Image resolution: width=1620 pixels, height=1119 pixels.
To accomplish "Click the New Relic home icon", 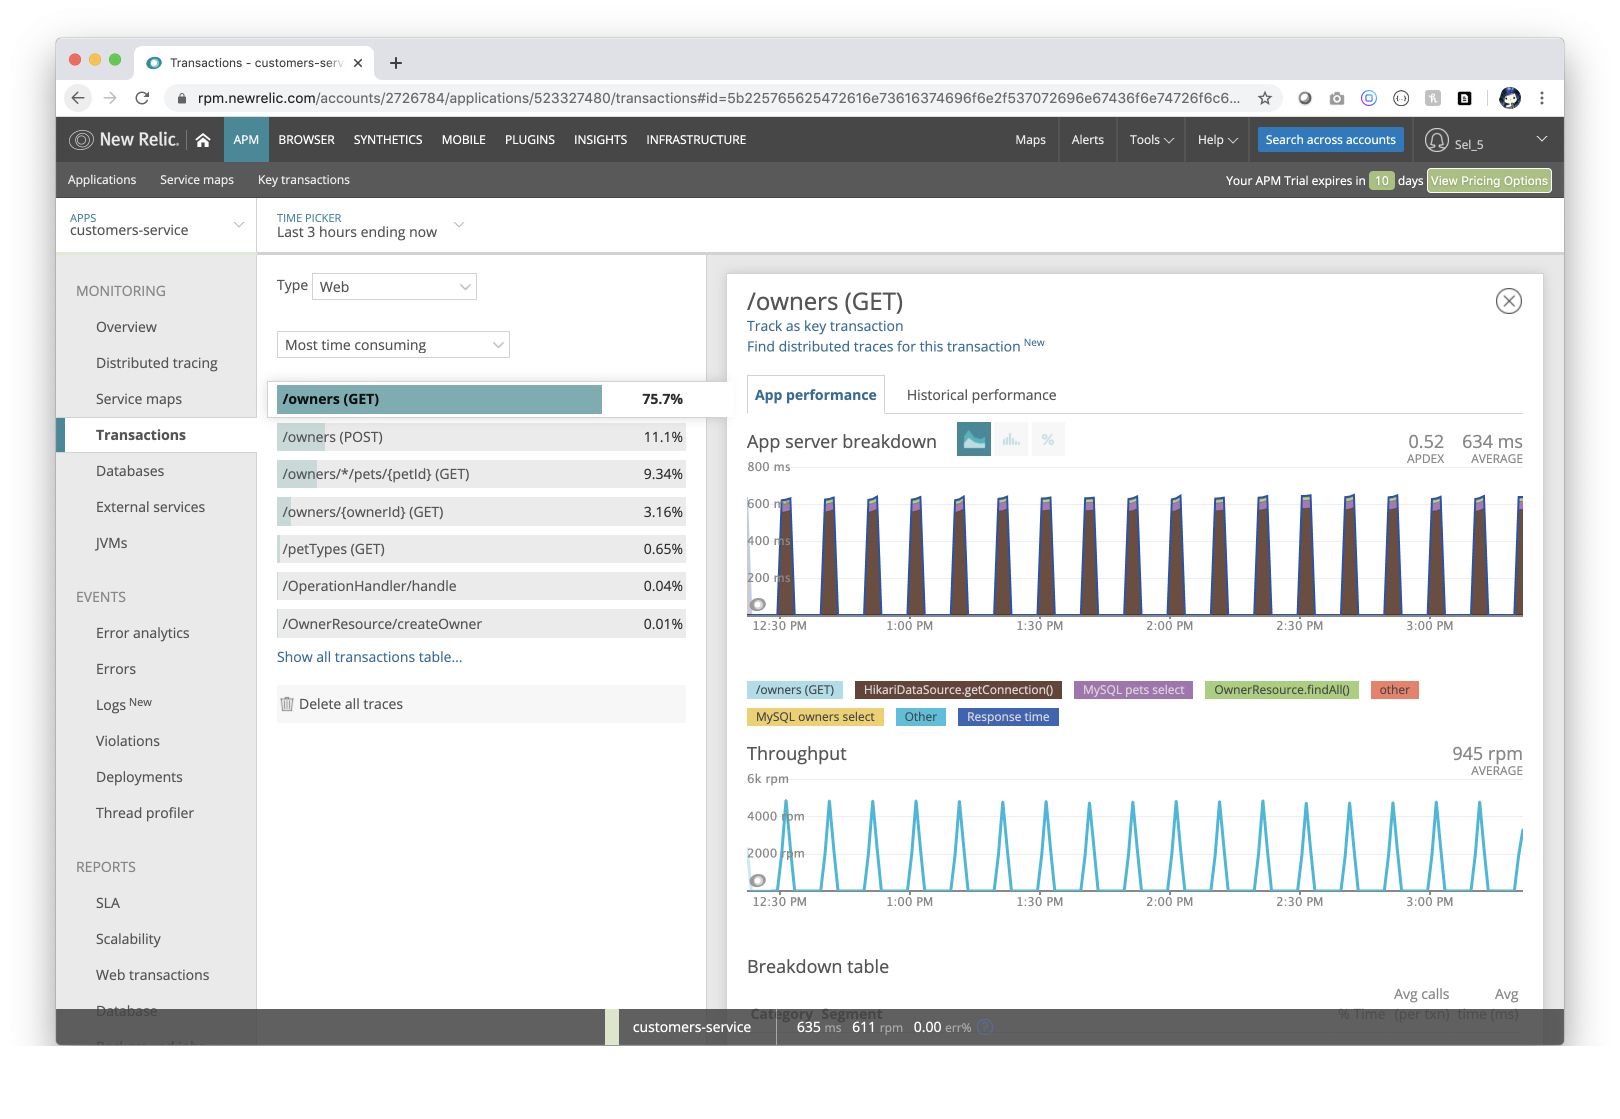I will [x=203, y=140].
